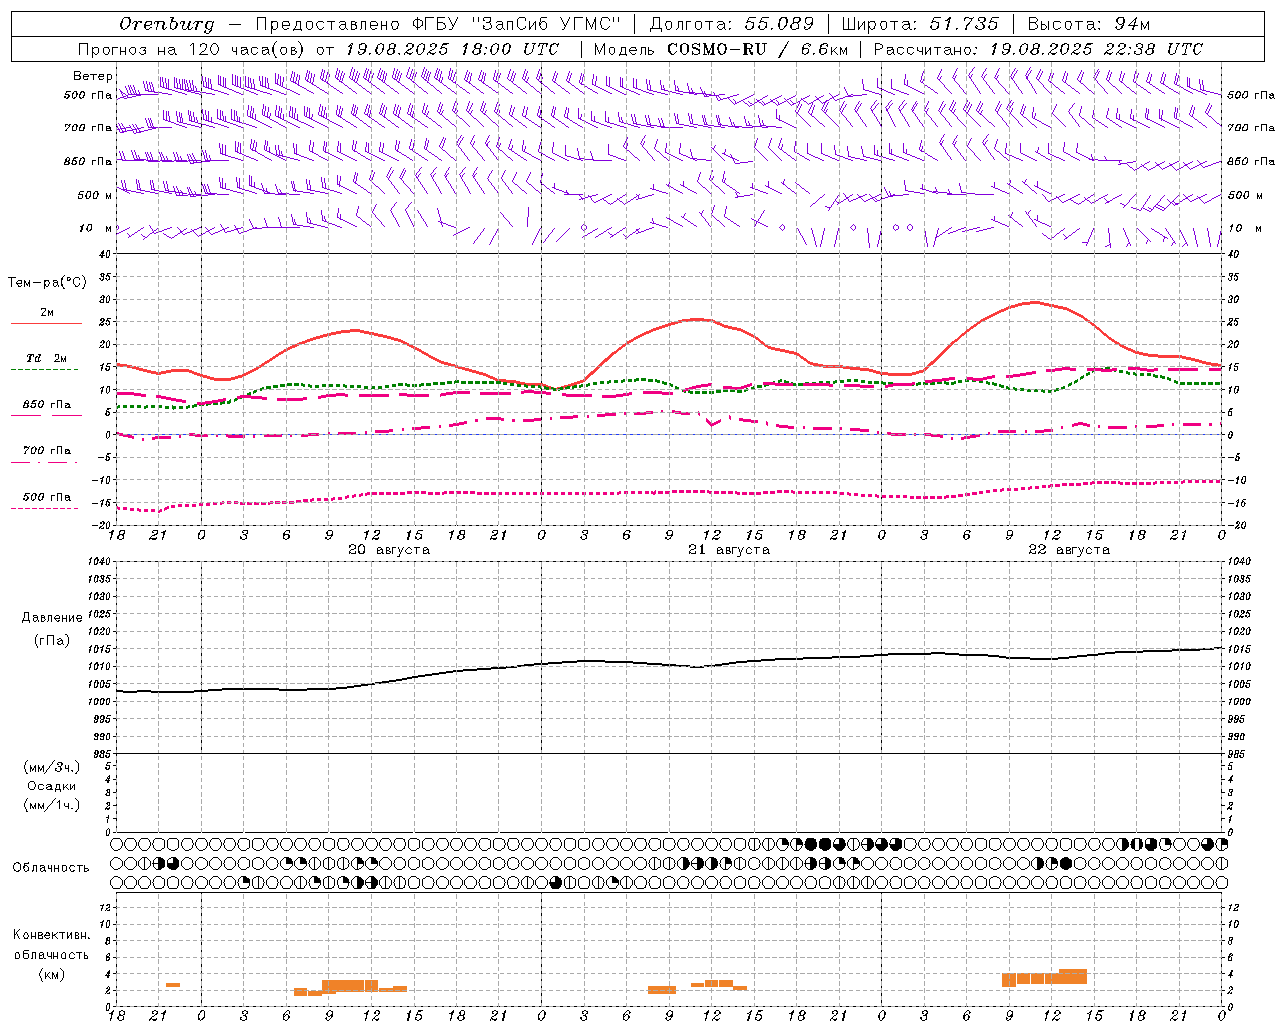Viewport: 1280px width, 1024px height.
Task: Click the Давление pressure axis label
Action: click(52, 618)
